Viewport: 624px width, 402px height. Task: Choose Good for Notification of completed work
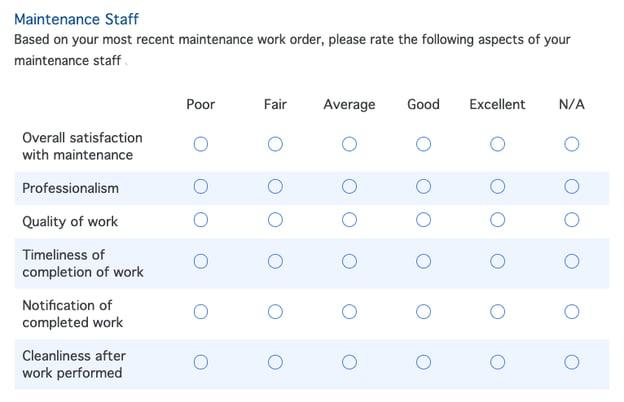pyautogui.click(x=423, y=312)
